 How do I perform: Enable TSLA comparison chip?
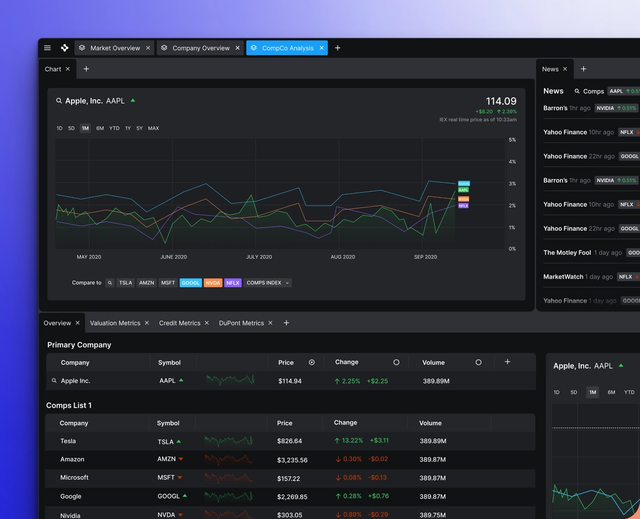(125, 283)
